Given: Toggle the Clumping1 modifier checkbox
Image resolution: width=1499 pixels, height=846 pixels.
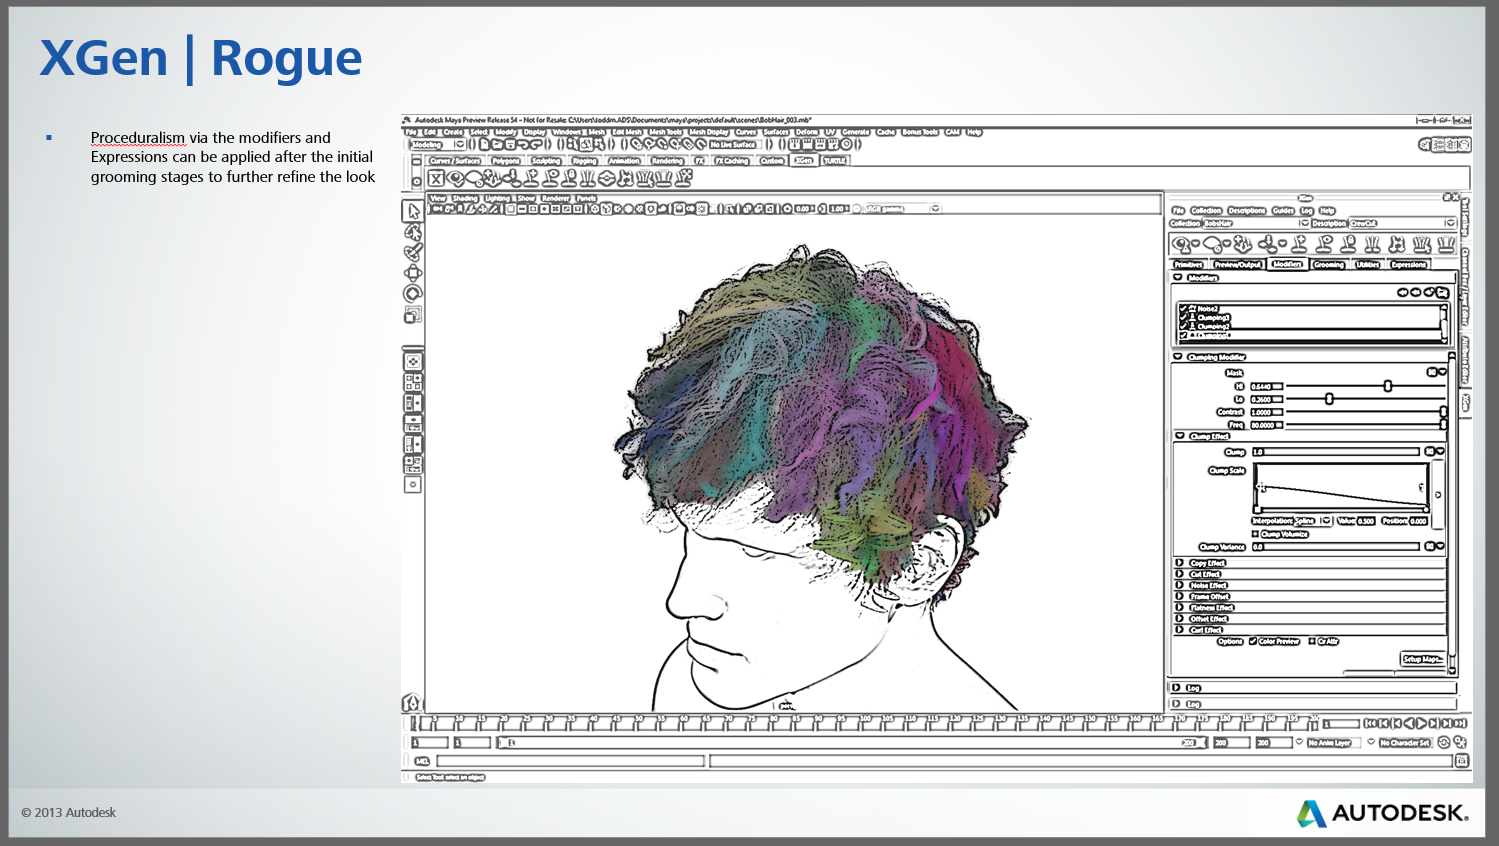Looking at the screenshot, I should point(1184,335).
